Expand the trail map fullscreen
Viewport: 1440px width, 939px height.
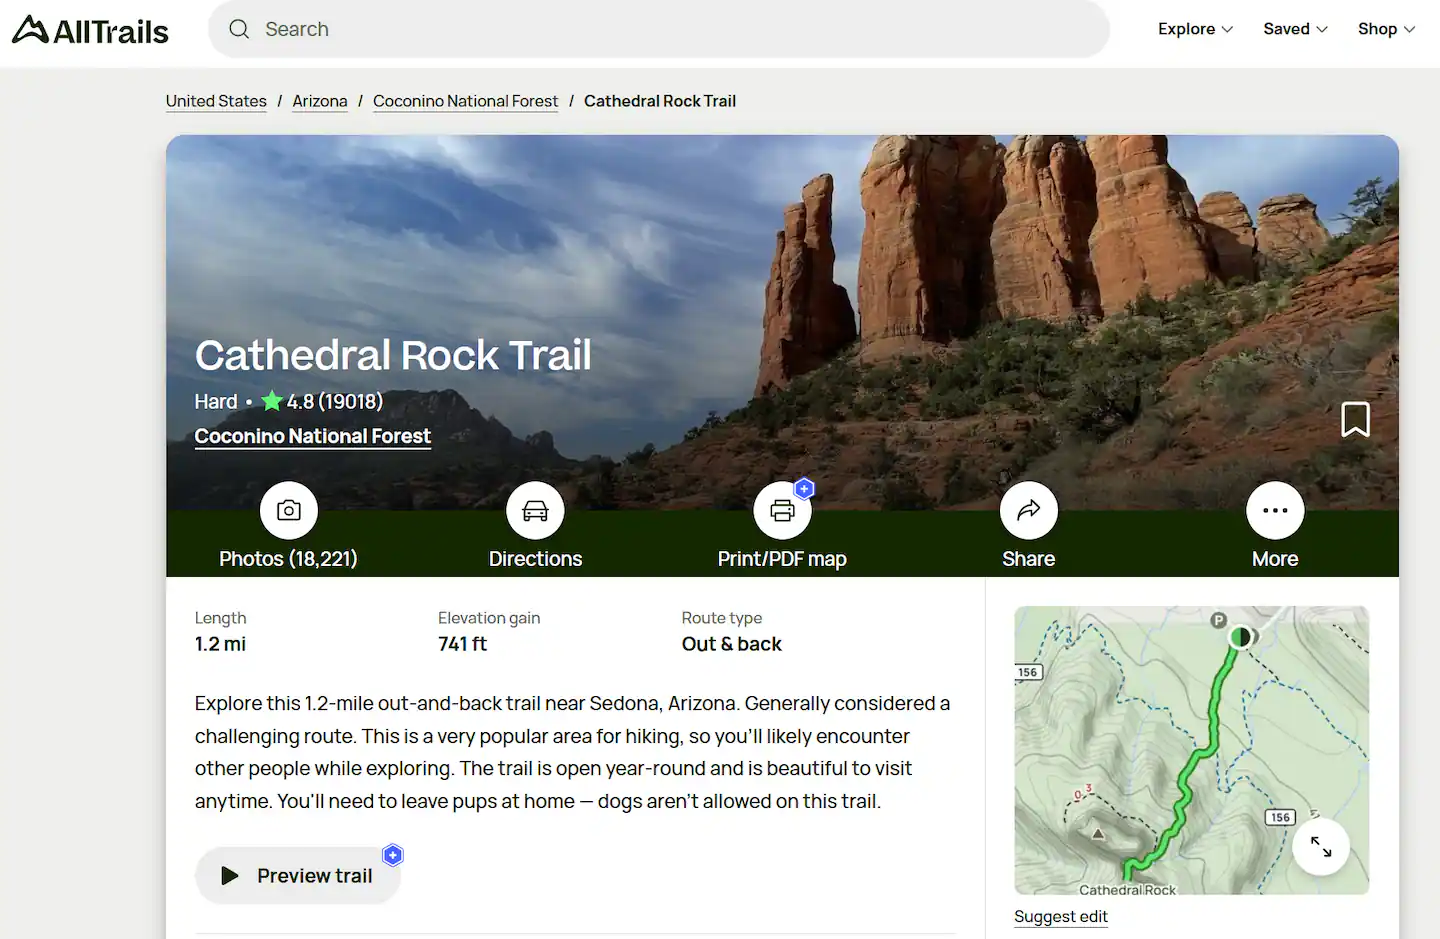[x=1321, y=846]
